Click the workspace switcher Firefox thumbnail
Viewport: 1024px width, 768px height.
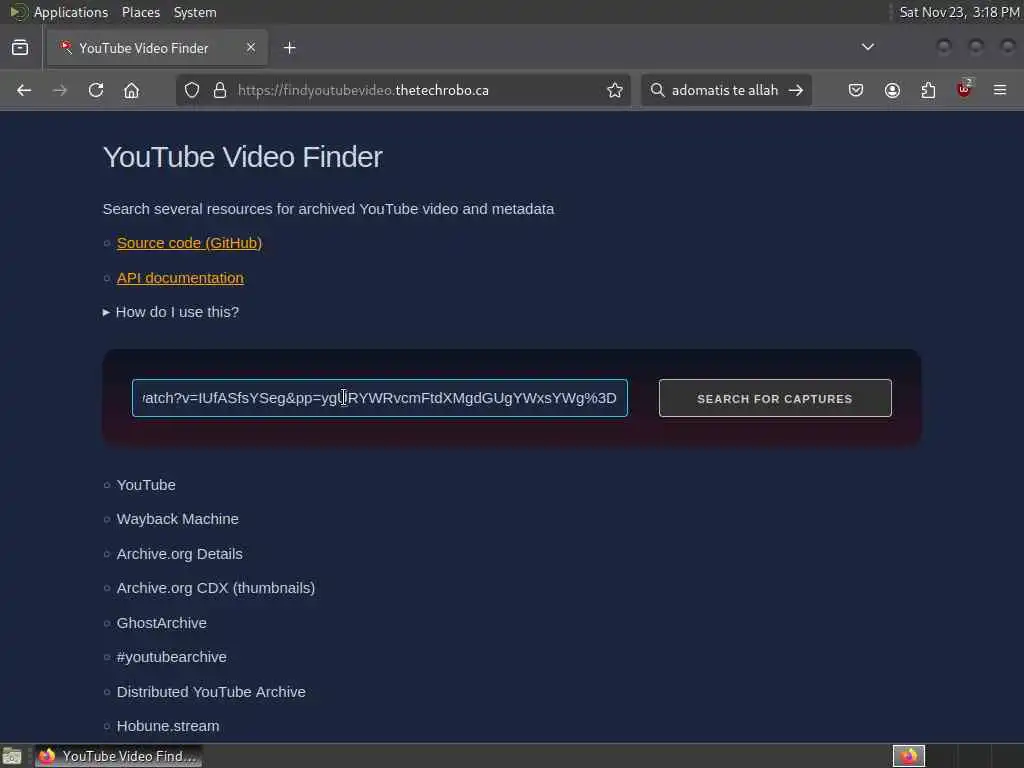(908, 756)
